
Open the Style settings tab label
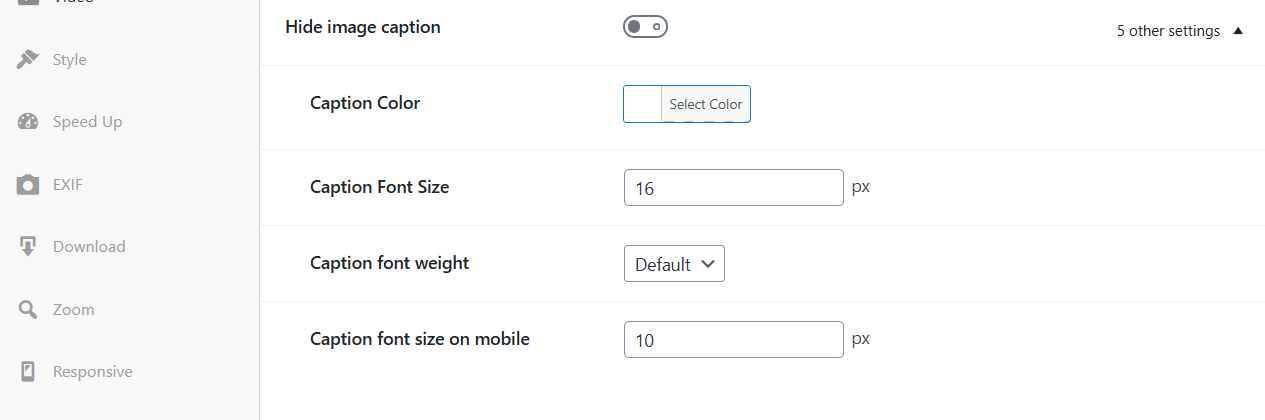coord(70,60)
